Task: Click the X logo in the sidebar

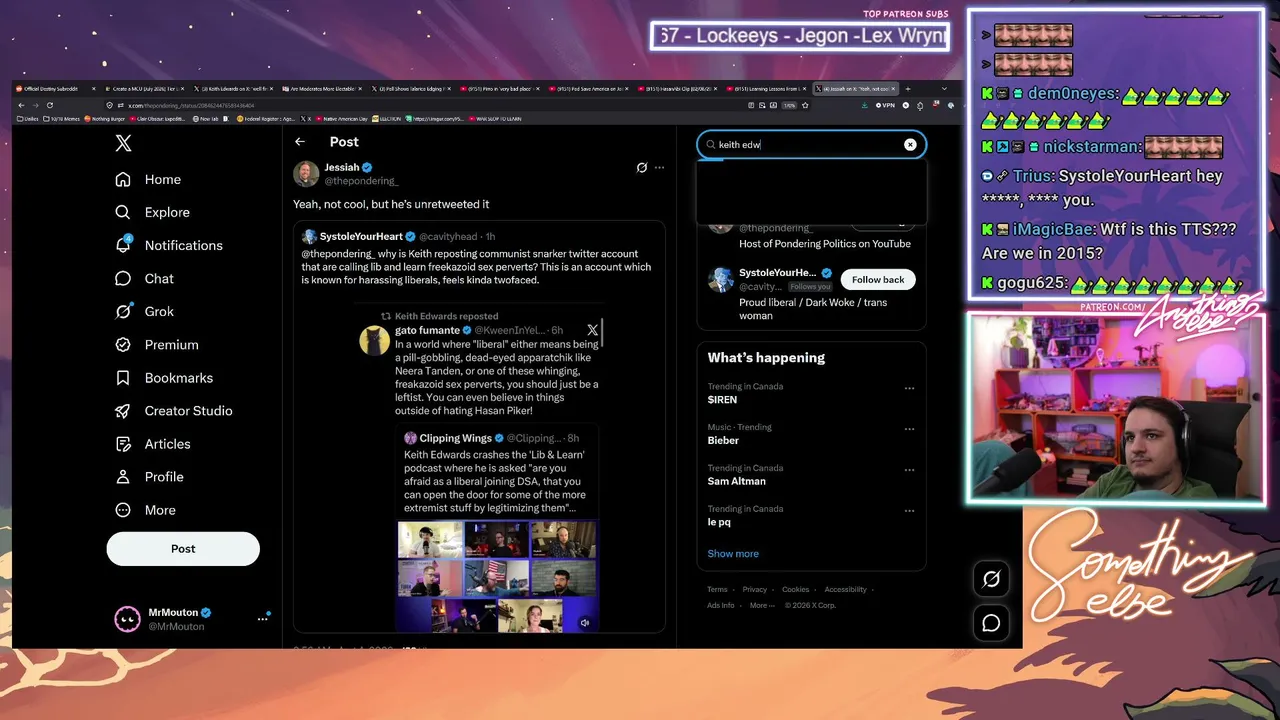Action: [123, 143]
